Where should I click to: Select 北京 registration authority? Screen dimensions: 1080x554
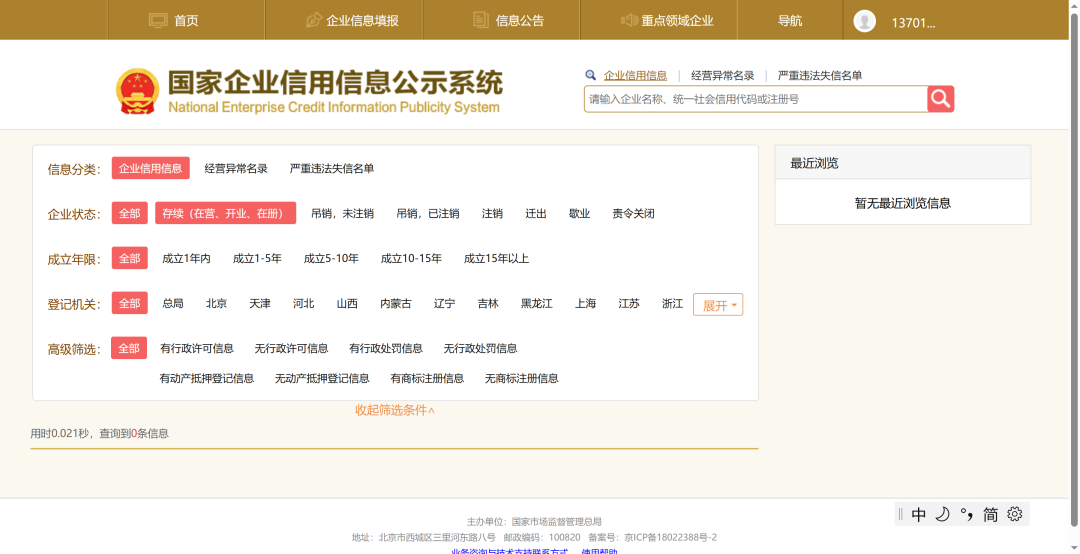(216, 303)
